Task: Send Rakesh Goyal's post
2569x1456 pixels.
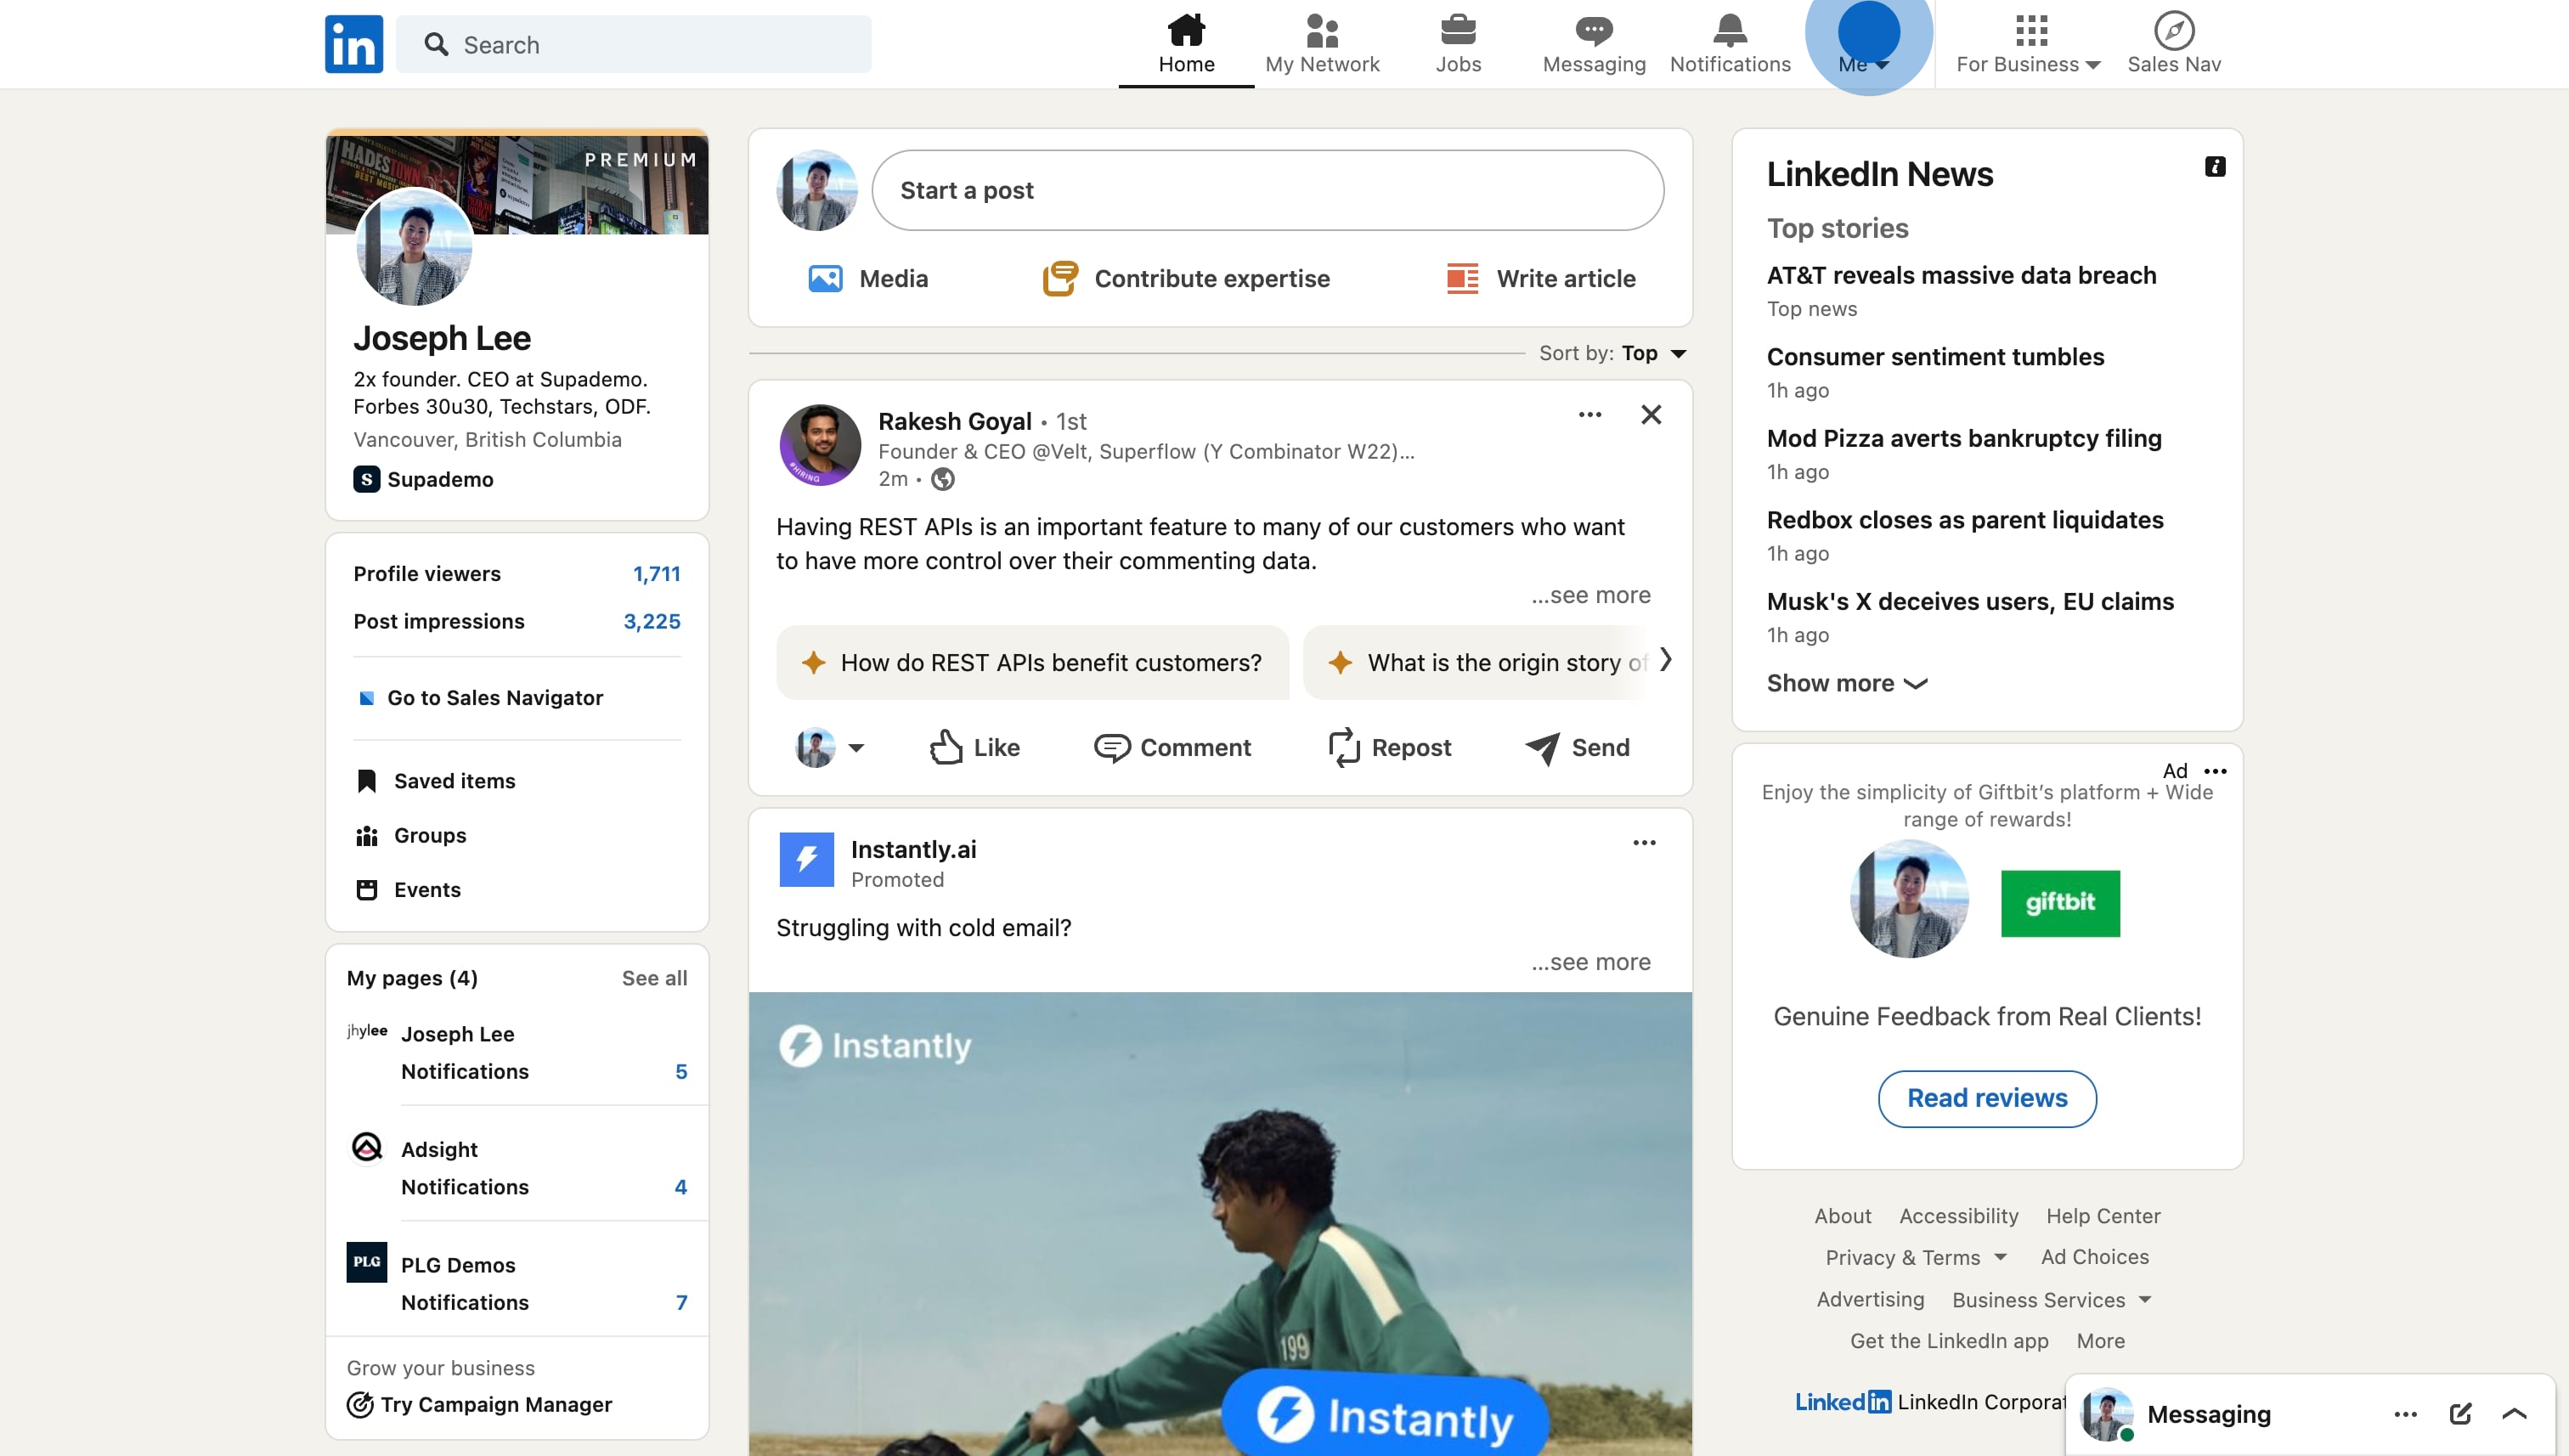Action: coord(1577,748)
